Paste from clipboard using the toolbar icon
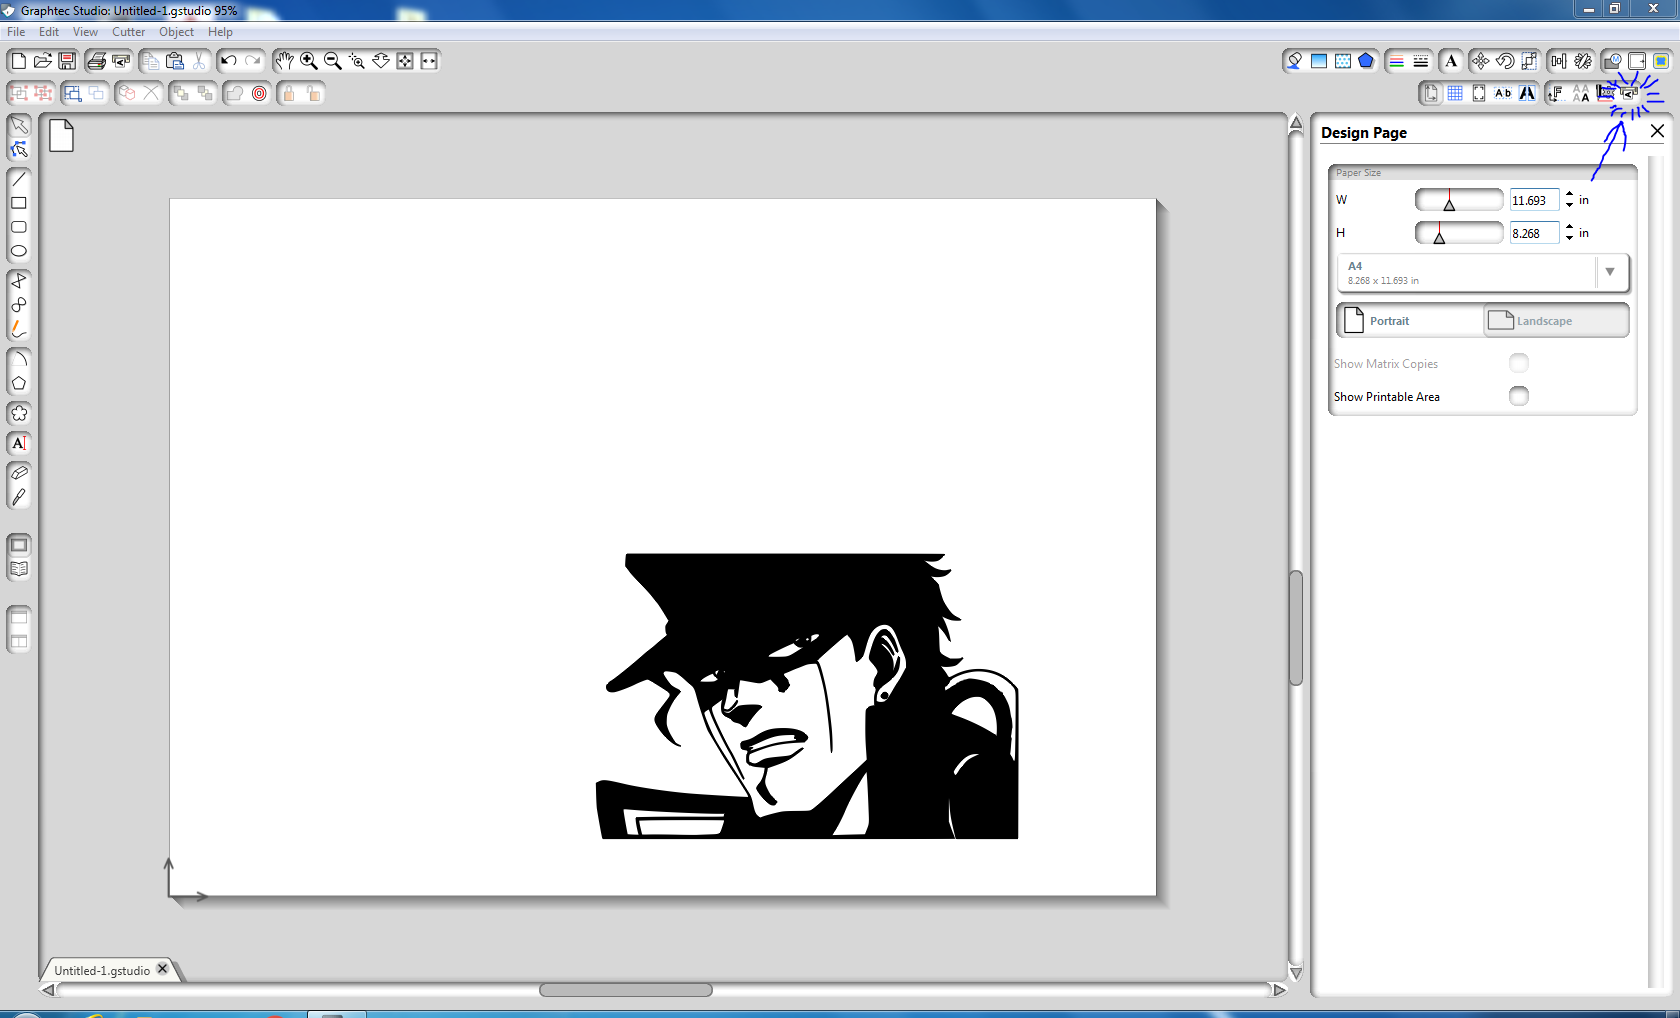1680x1018 pixels. point(175,61)
